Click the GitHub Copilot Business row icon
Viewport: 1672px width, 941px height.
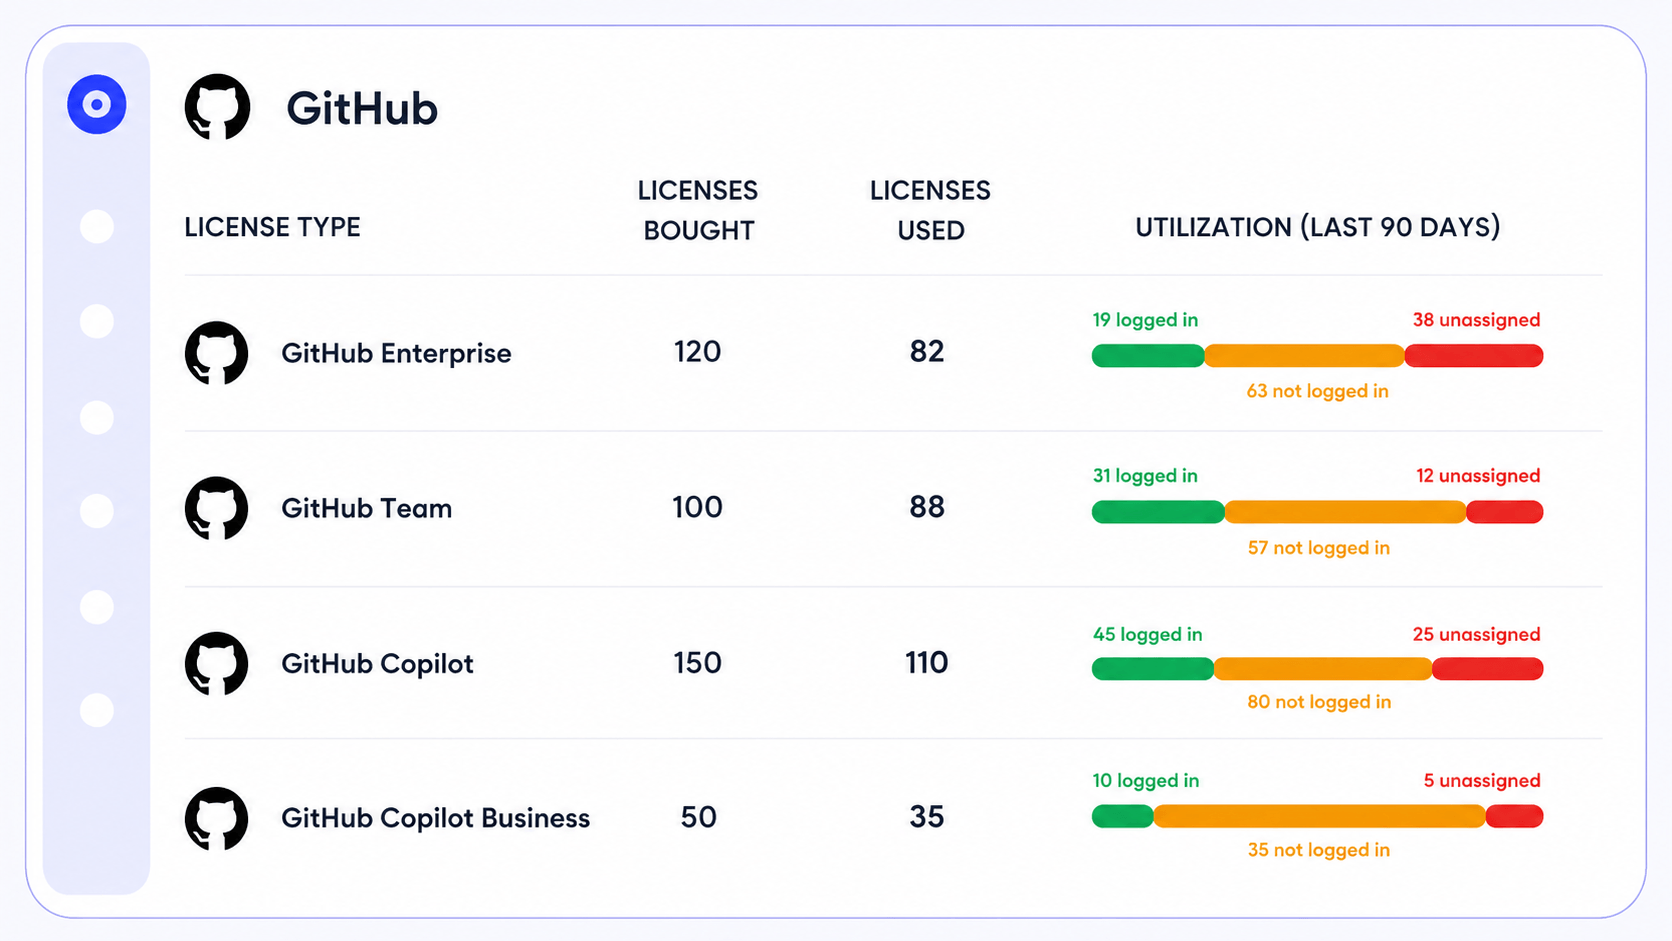click(216, 818)
